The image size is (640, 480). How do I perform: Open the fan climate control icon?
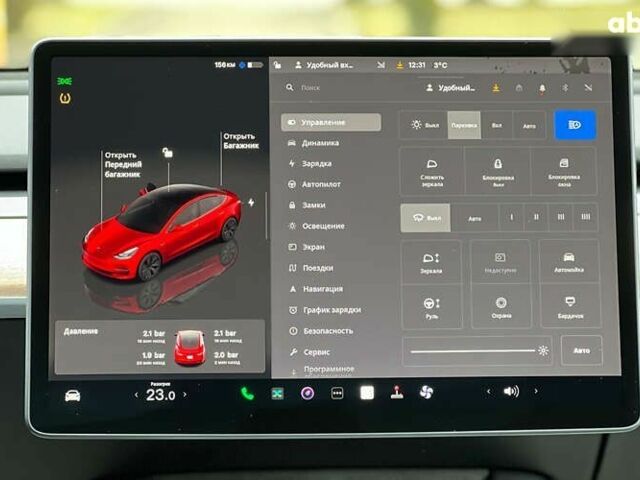427,392
